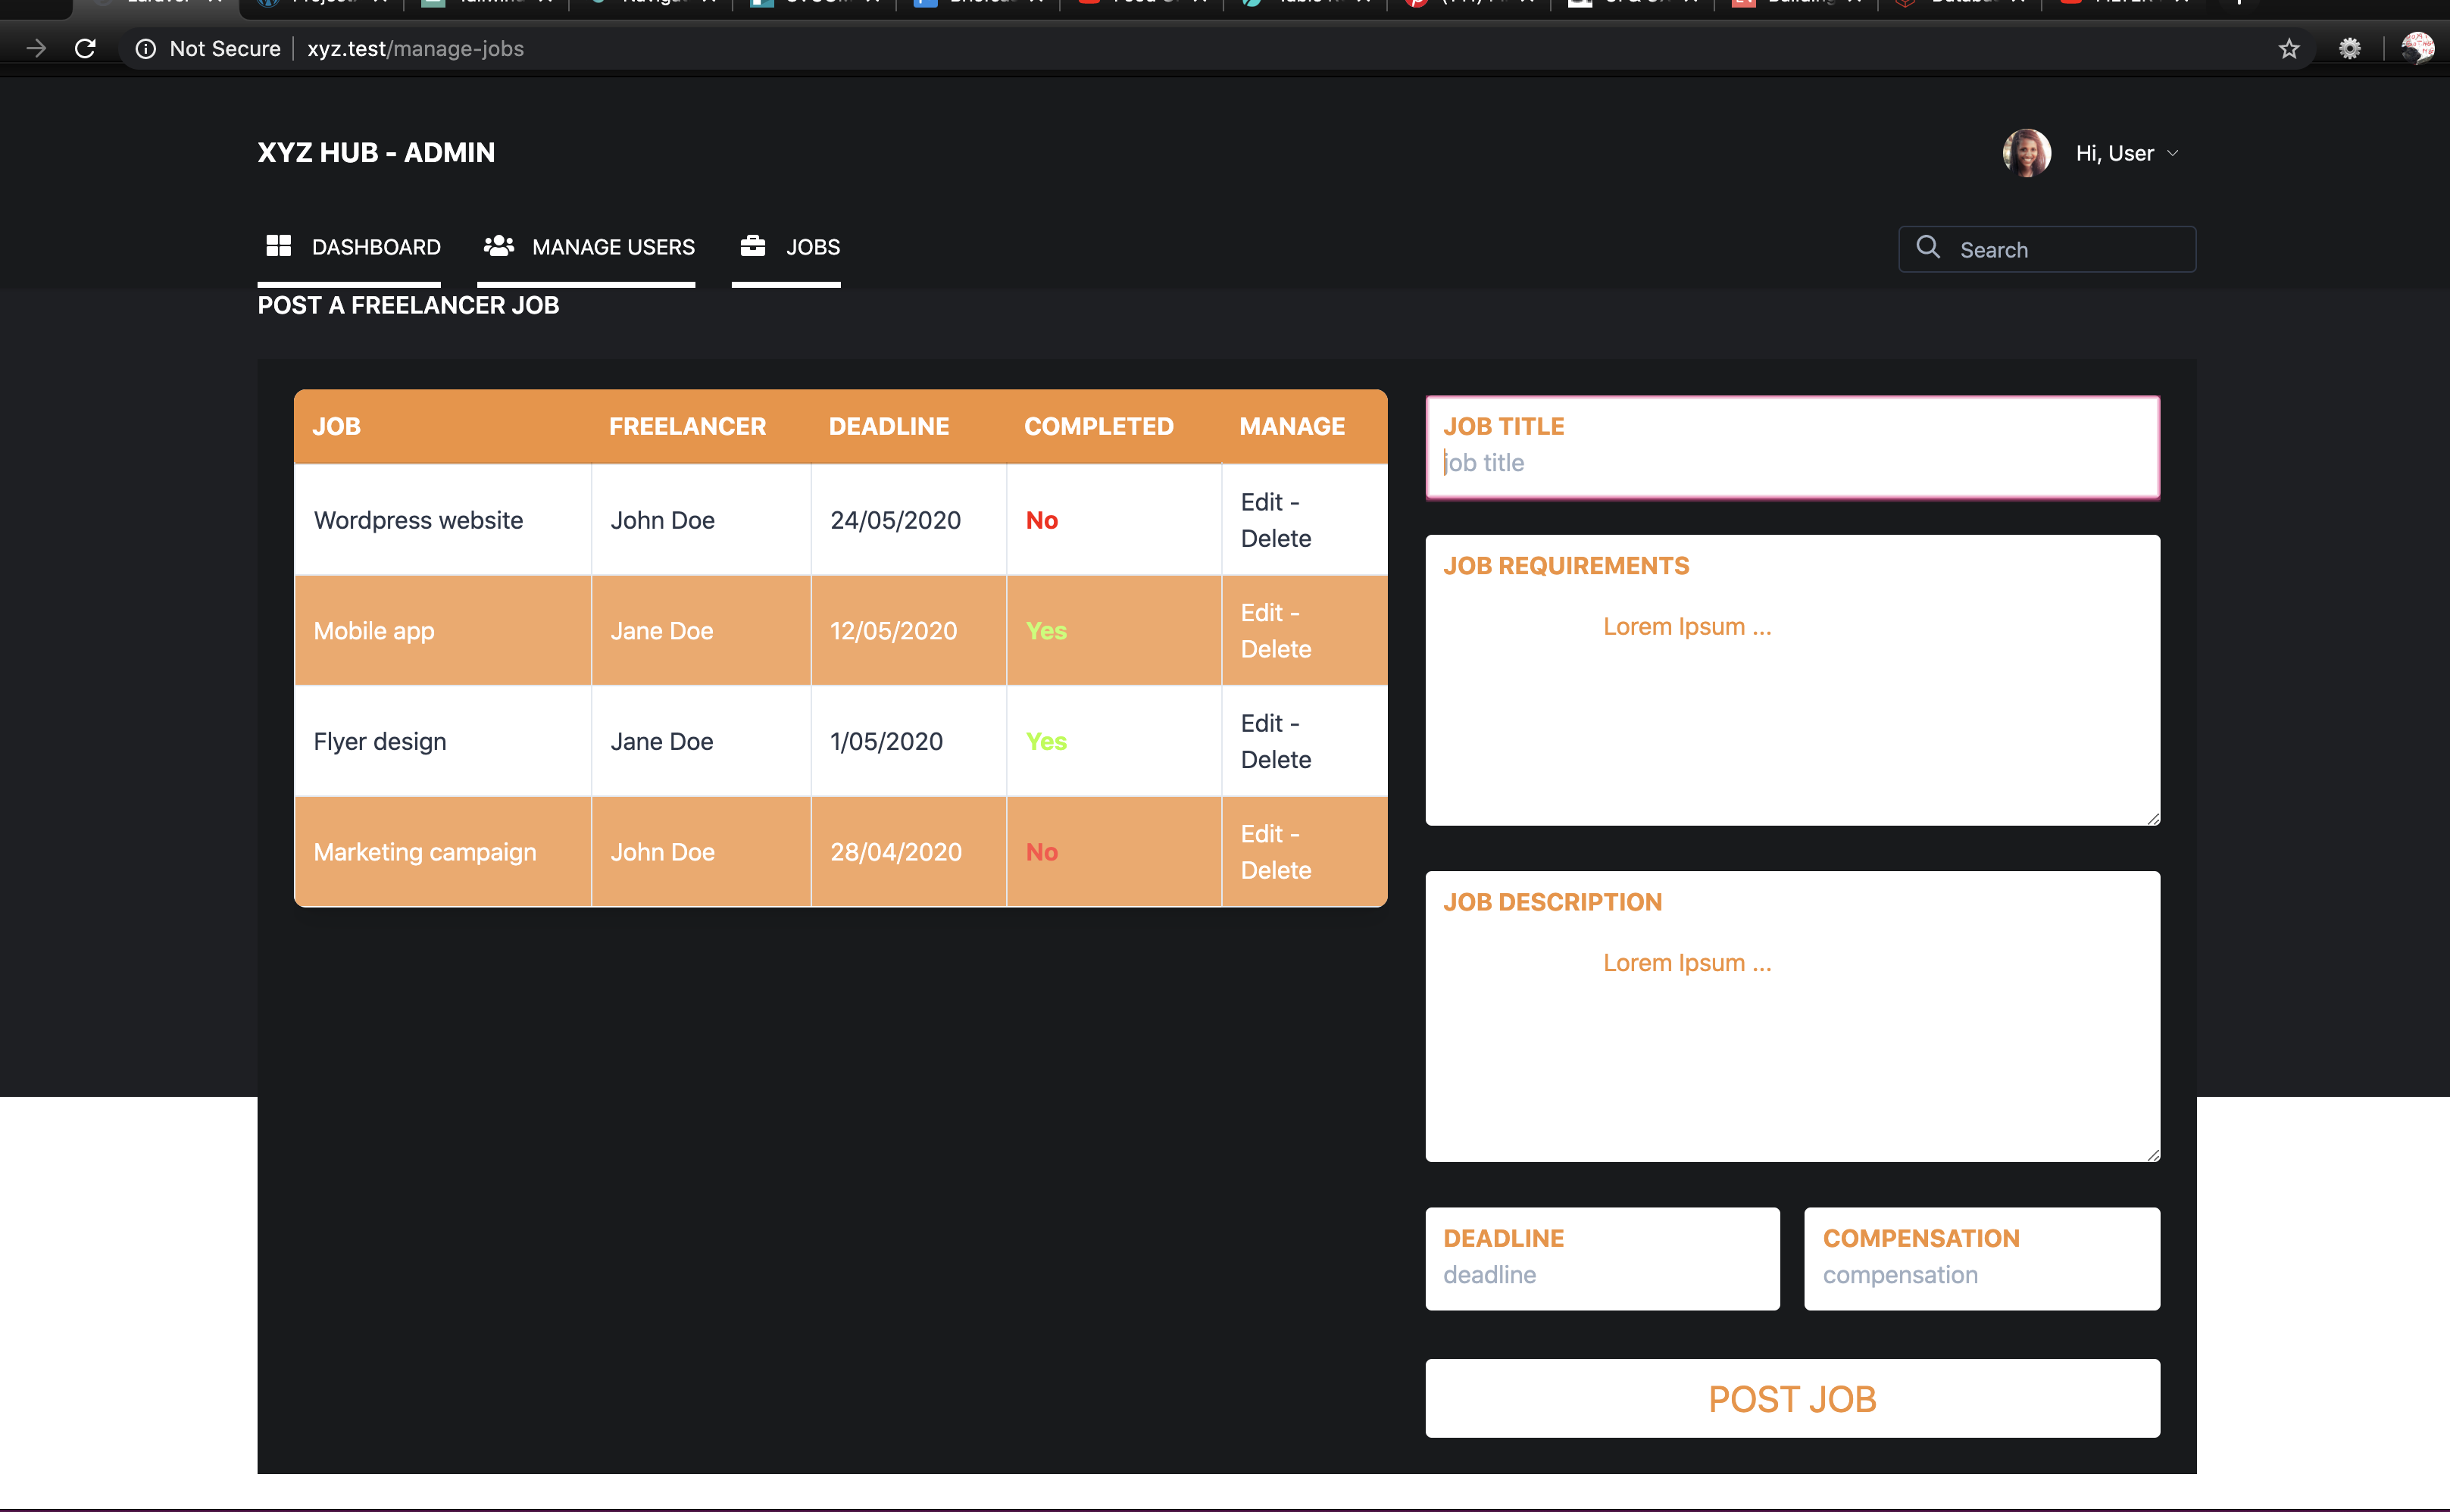This screenshot has width=2450, height=1512.
Task: Click the site info icon beside Not Secure
Action: [x=146, y=48]
